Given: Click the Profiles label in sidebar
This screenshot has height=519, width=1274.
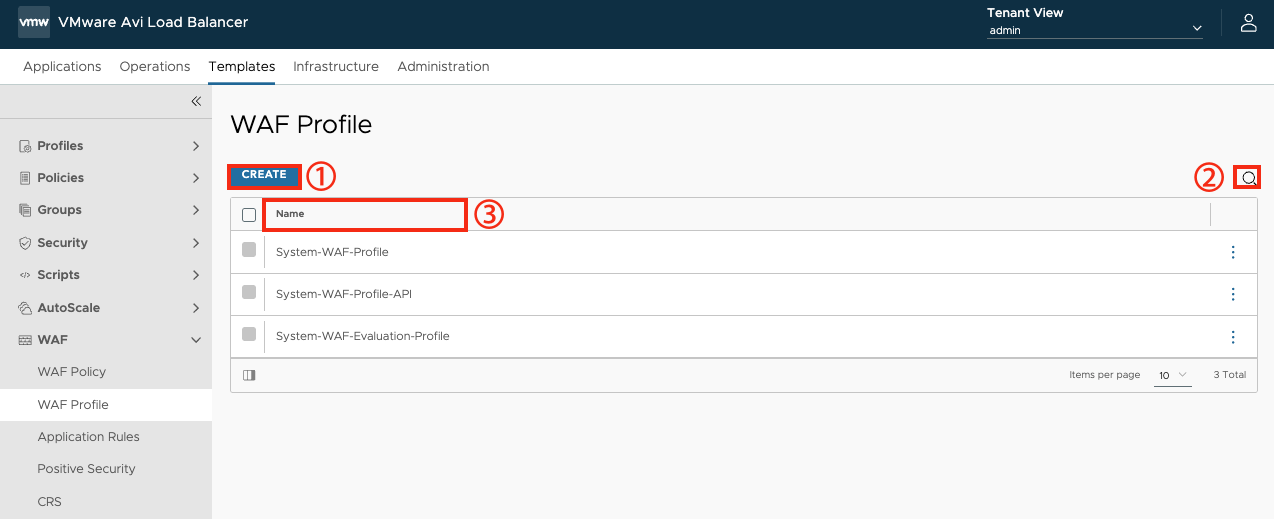Looking at the screenshot, I should pos(60,146).
